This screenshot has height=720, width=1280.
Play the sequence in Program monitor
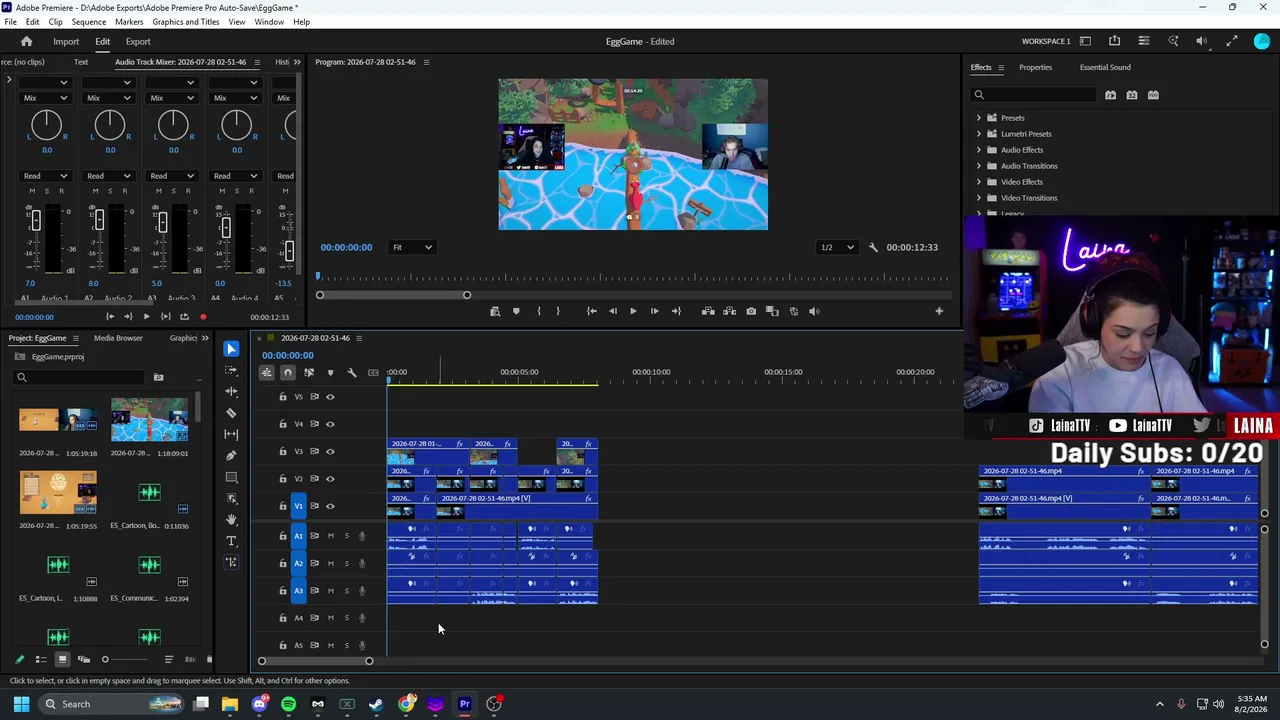coord(633,311)
